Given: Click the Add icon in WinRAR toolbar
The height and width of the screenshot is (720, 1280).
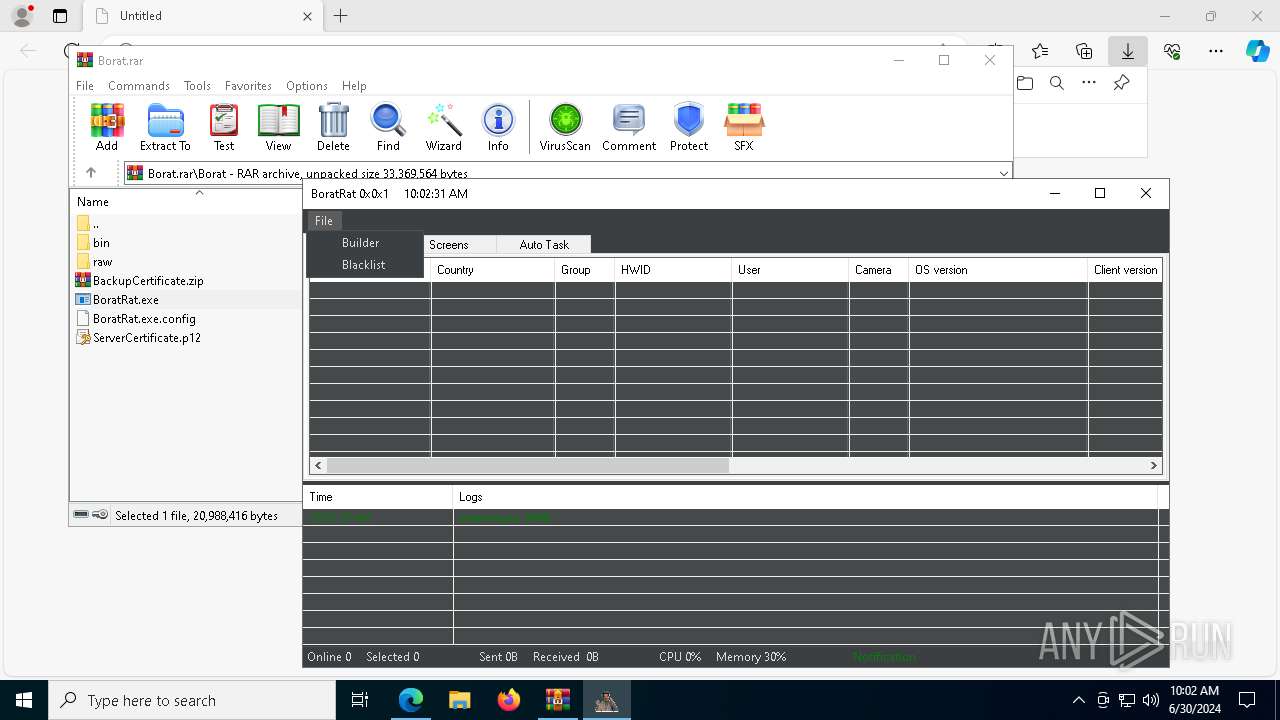Looking at the screenshot, I should click(x=107, y=127).
